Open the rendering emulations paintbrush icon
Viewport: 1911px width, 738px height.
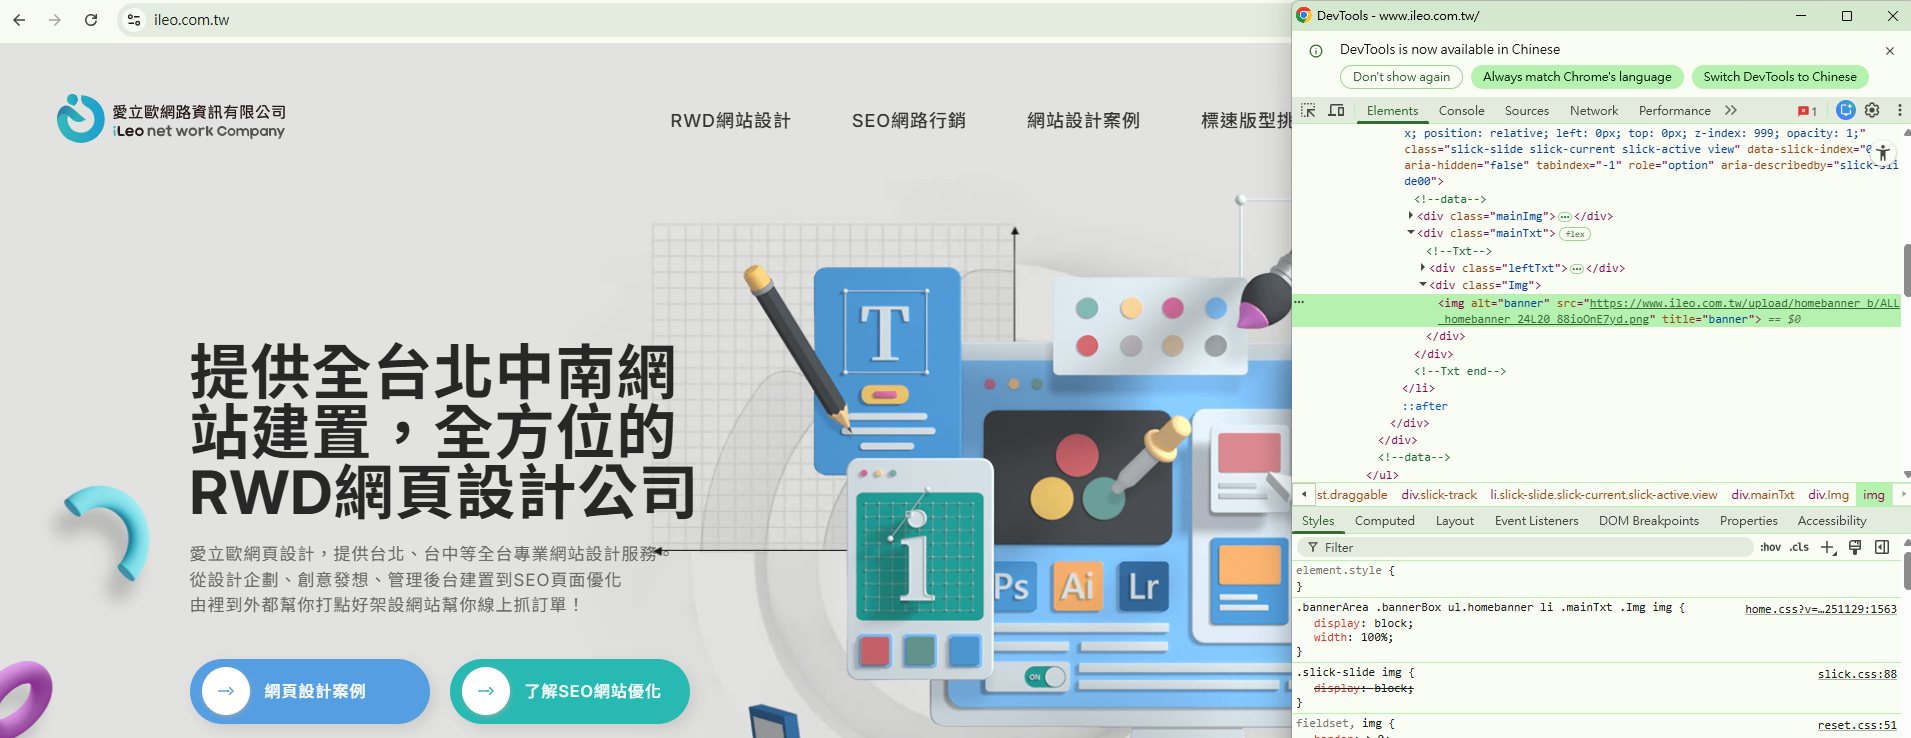tap(1855, 547)
